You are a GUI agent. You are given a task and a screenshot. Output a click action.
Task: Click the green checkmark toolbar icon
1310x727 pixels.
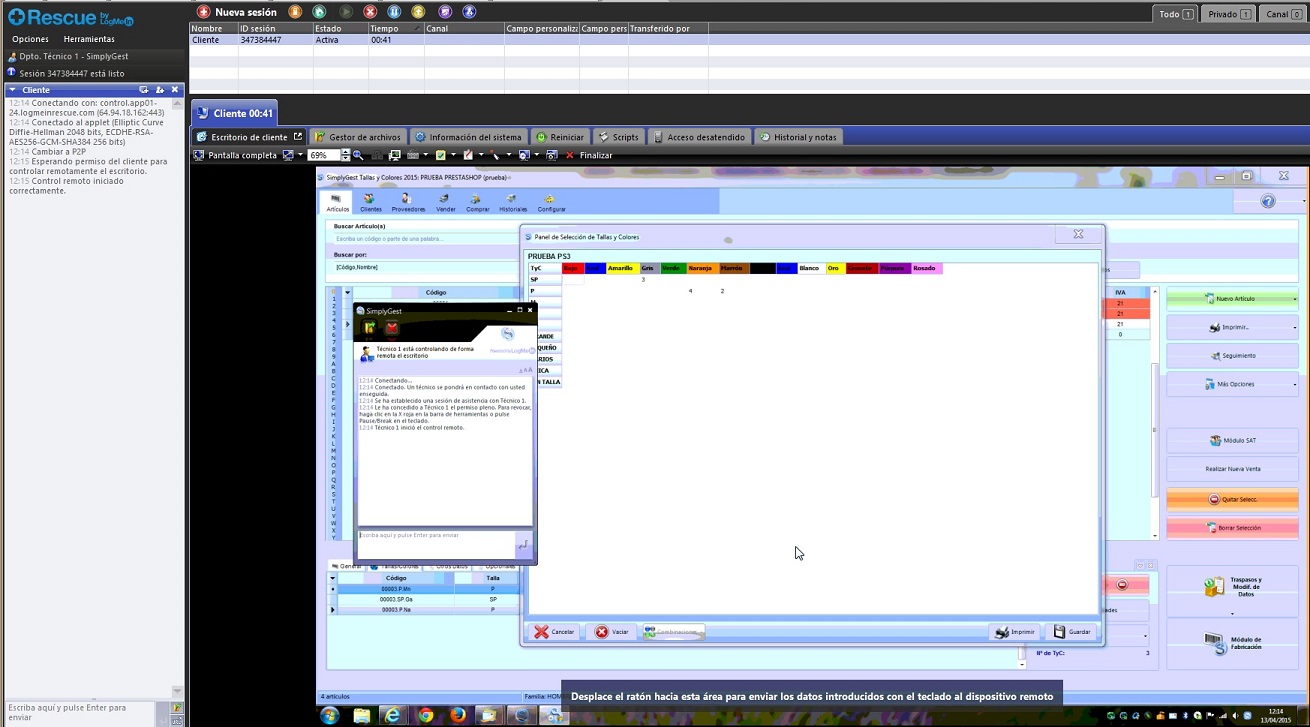pyautogui.click(x=441, y=155)
